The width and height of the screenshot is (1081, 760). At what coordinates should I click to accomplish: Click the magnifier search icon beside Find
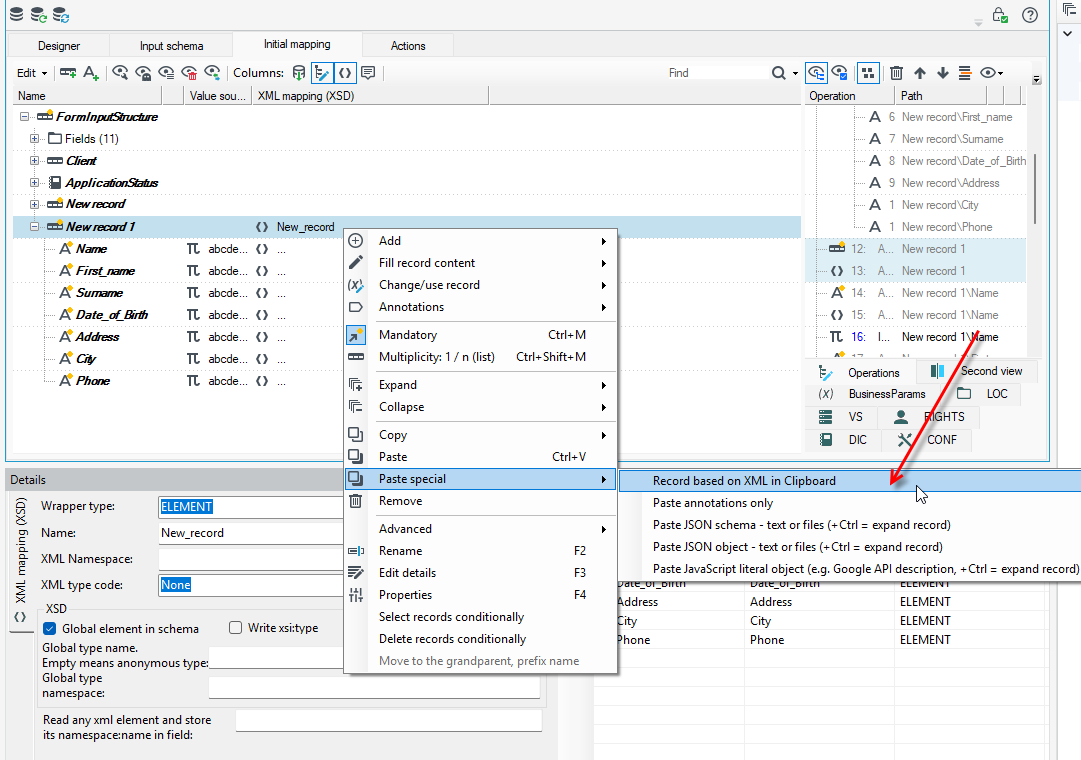(x=778, y=72)
